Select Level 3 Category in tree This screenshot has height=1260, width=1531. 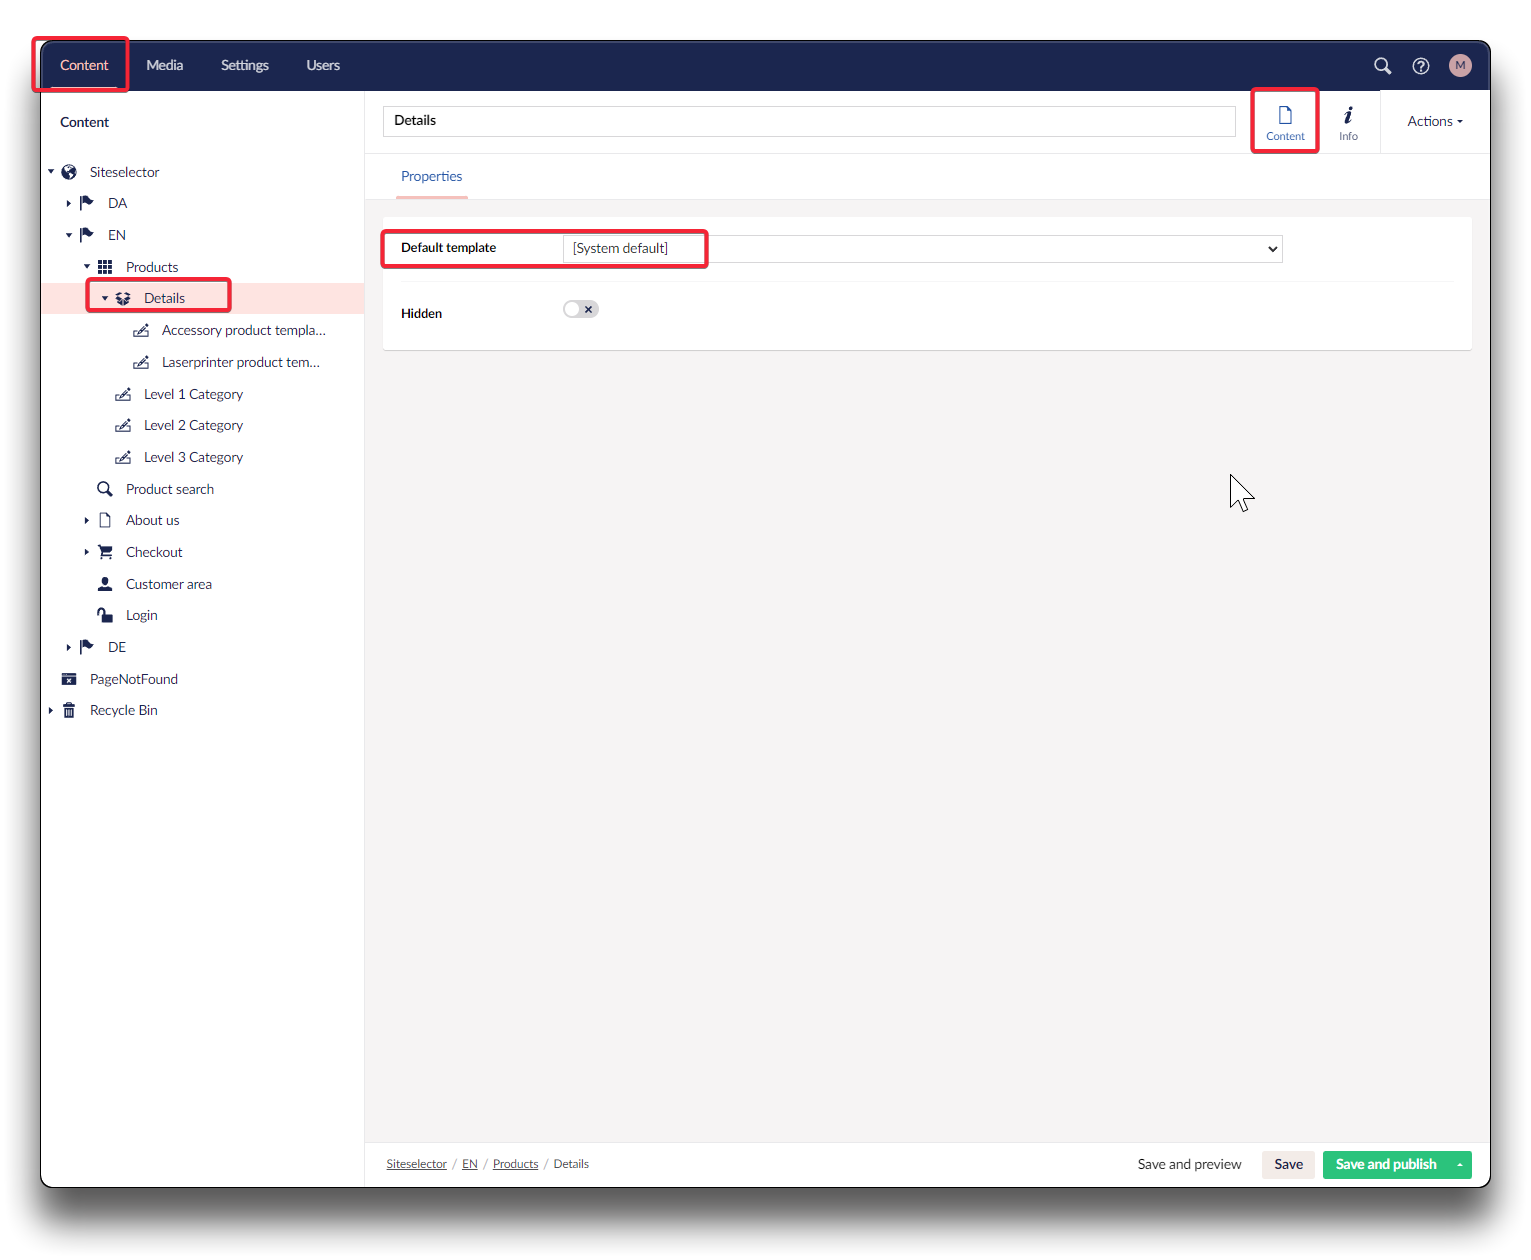click(193, 457)
